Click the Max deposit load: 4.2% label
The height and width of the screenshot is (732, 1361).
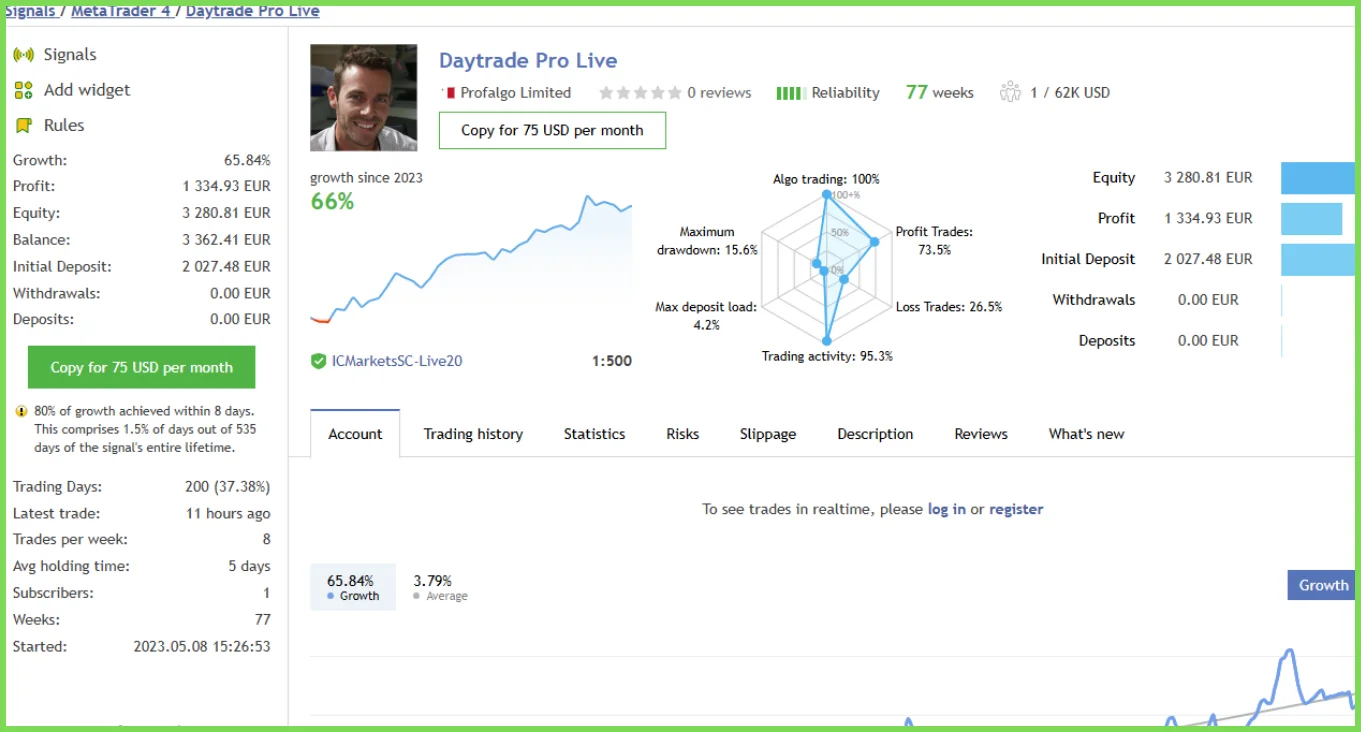[706, 316]
